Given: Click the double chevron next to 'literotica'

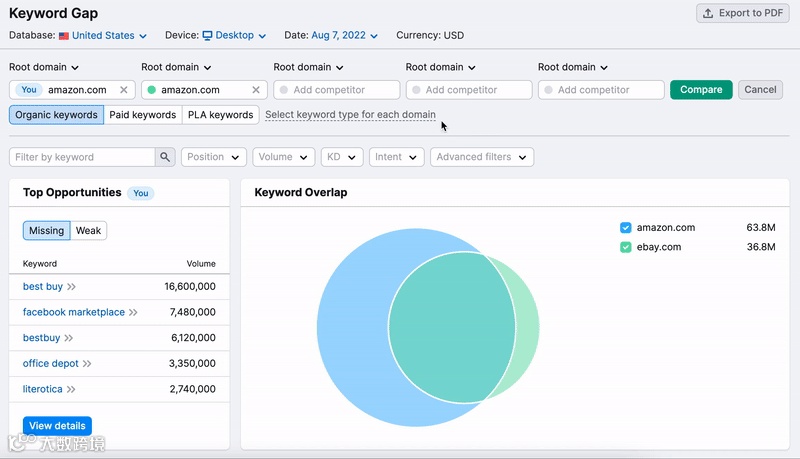Looking at the screenshot, I should pyautogui.click(x=71, y=389).
